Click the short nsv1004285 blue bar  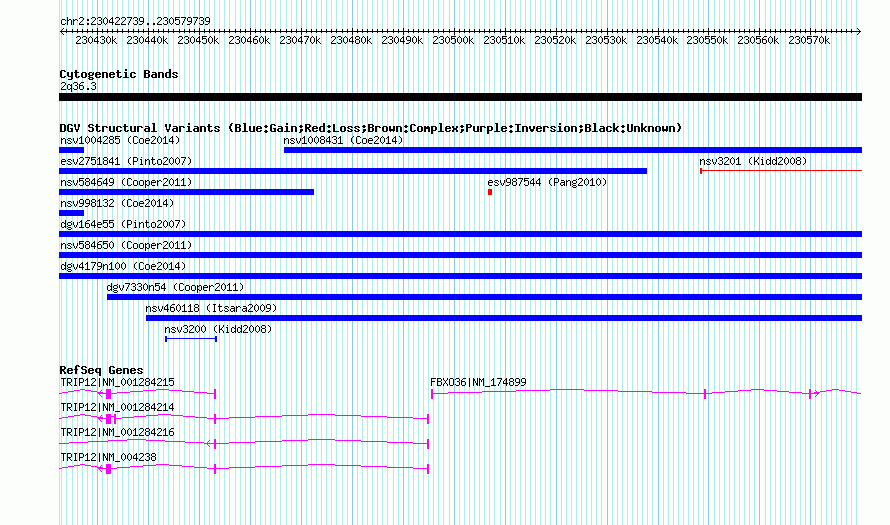point(72,150)
